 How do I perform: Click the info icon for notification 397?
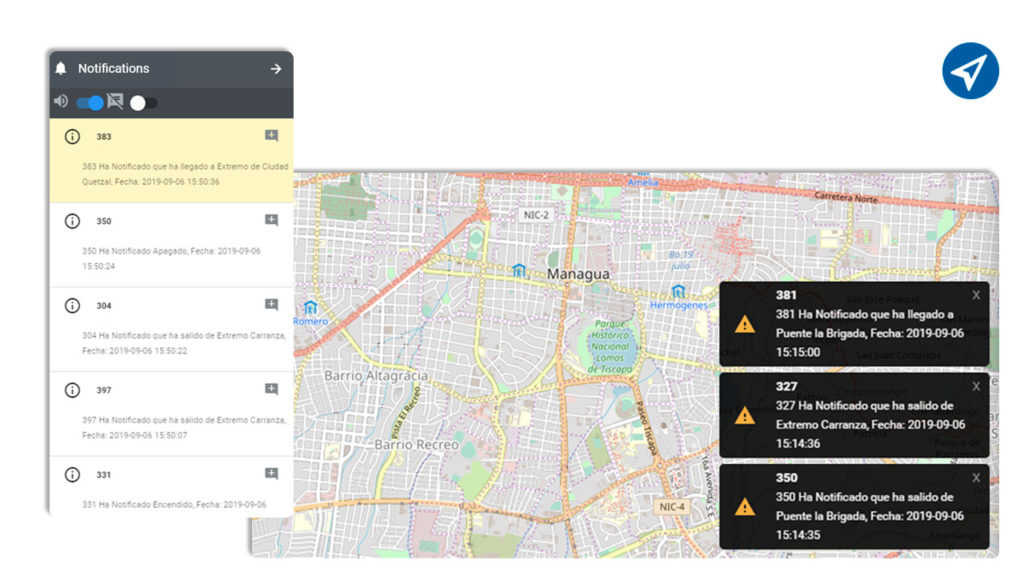(x=72, y=390)
